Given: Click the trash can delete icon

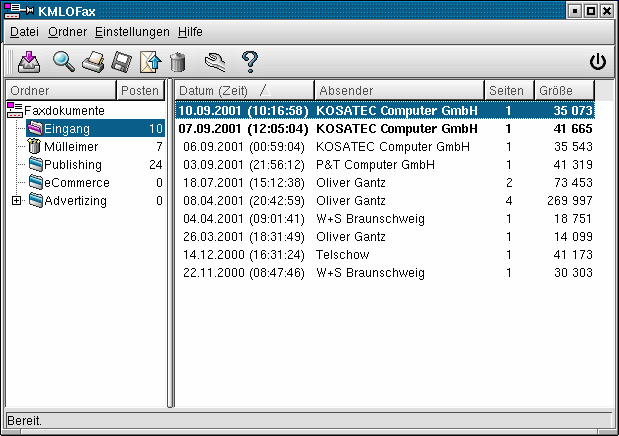Looking at the screenshot, I should [178, 62].
